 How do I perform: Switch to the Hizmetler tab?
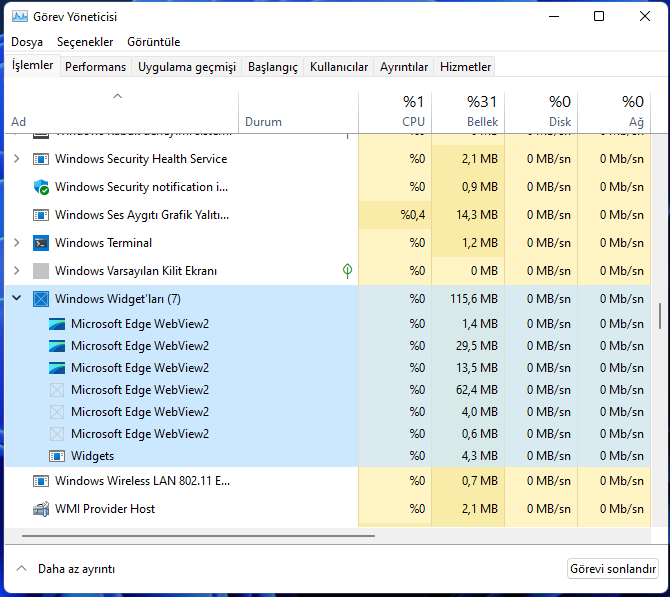465,67
